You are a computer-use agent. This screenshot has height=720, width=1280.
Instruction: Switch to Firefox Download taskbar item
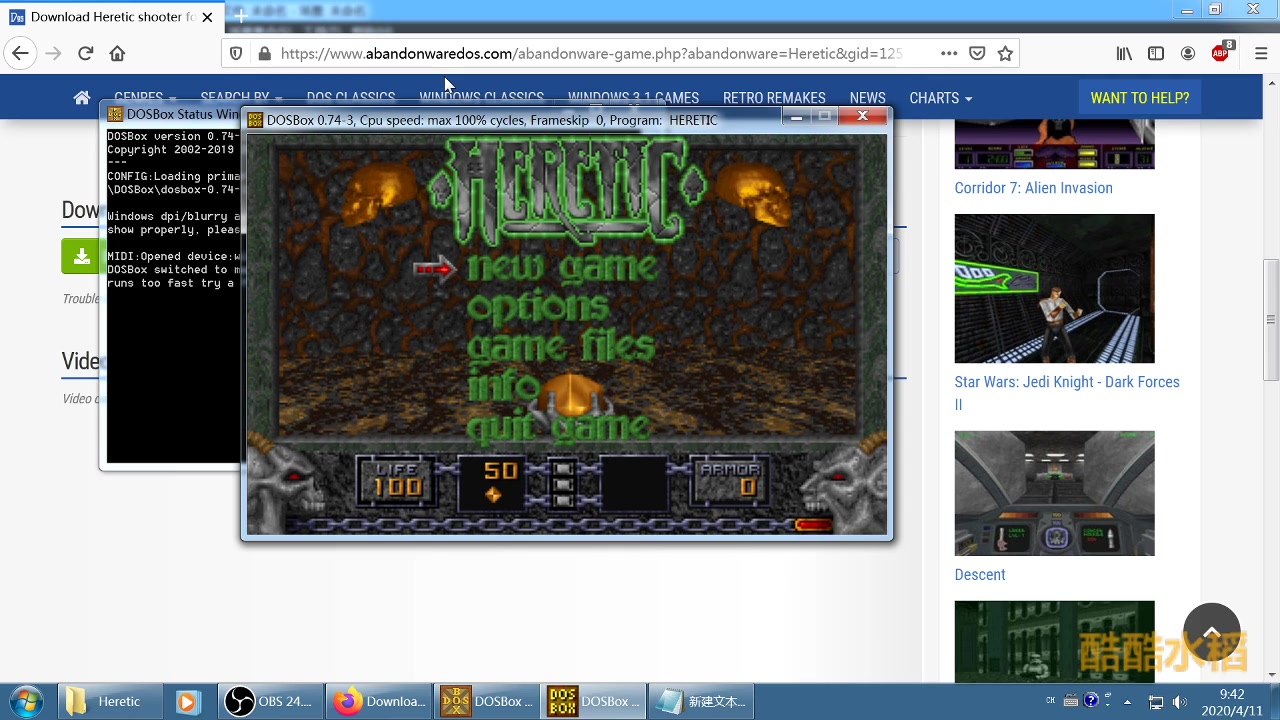click(x=379, y=701)
